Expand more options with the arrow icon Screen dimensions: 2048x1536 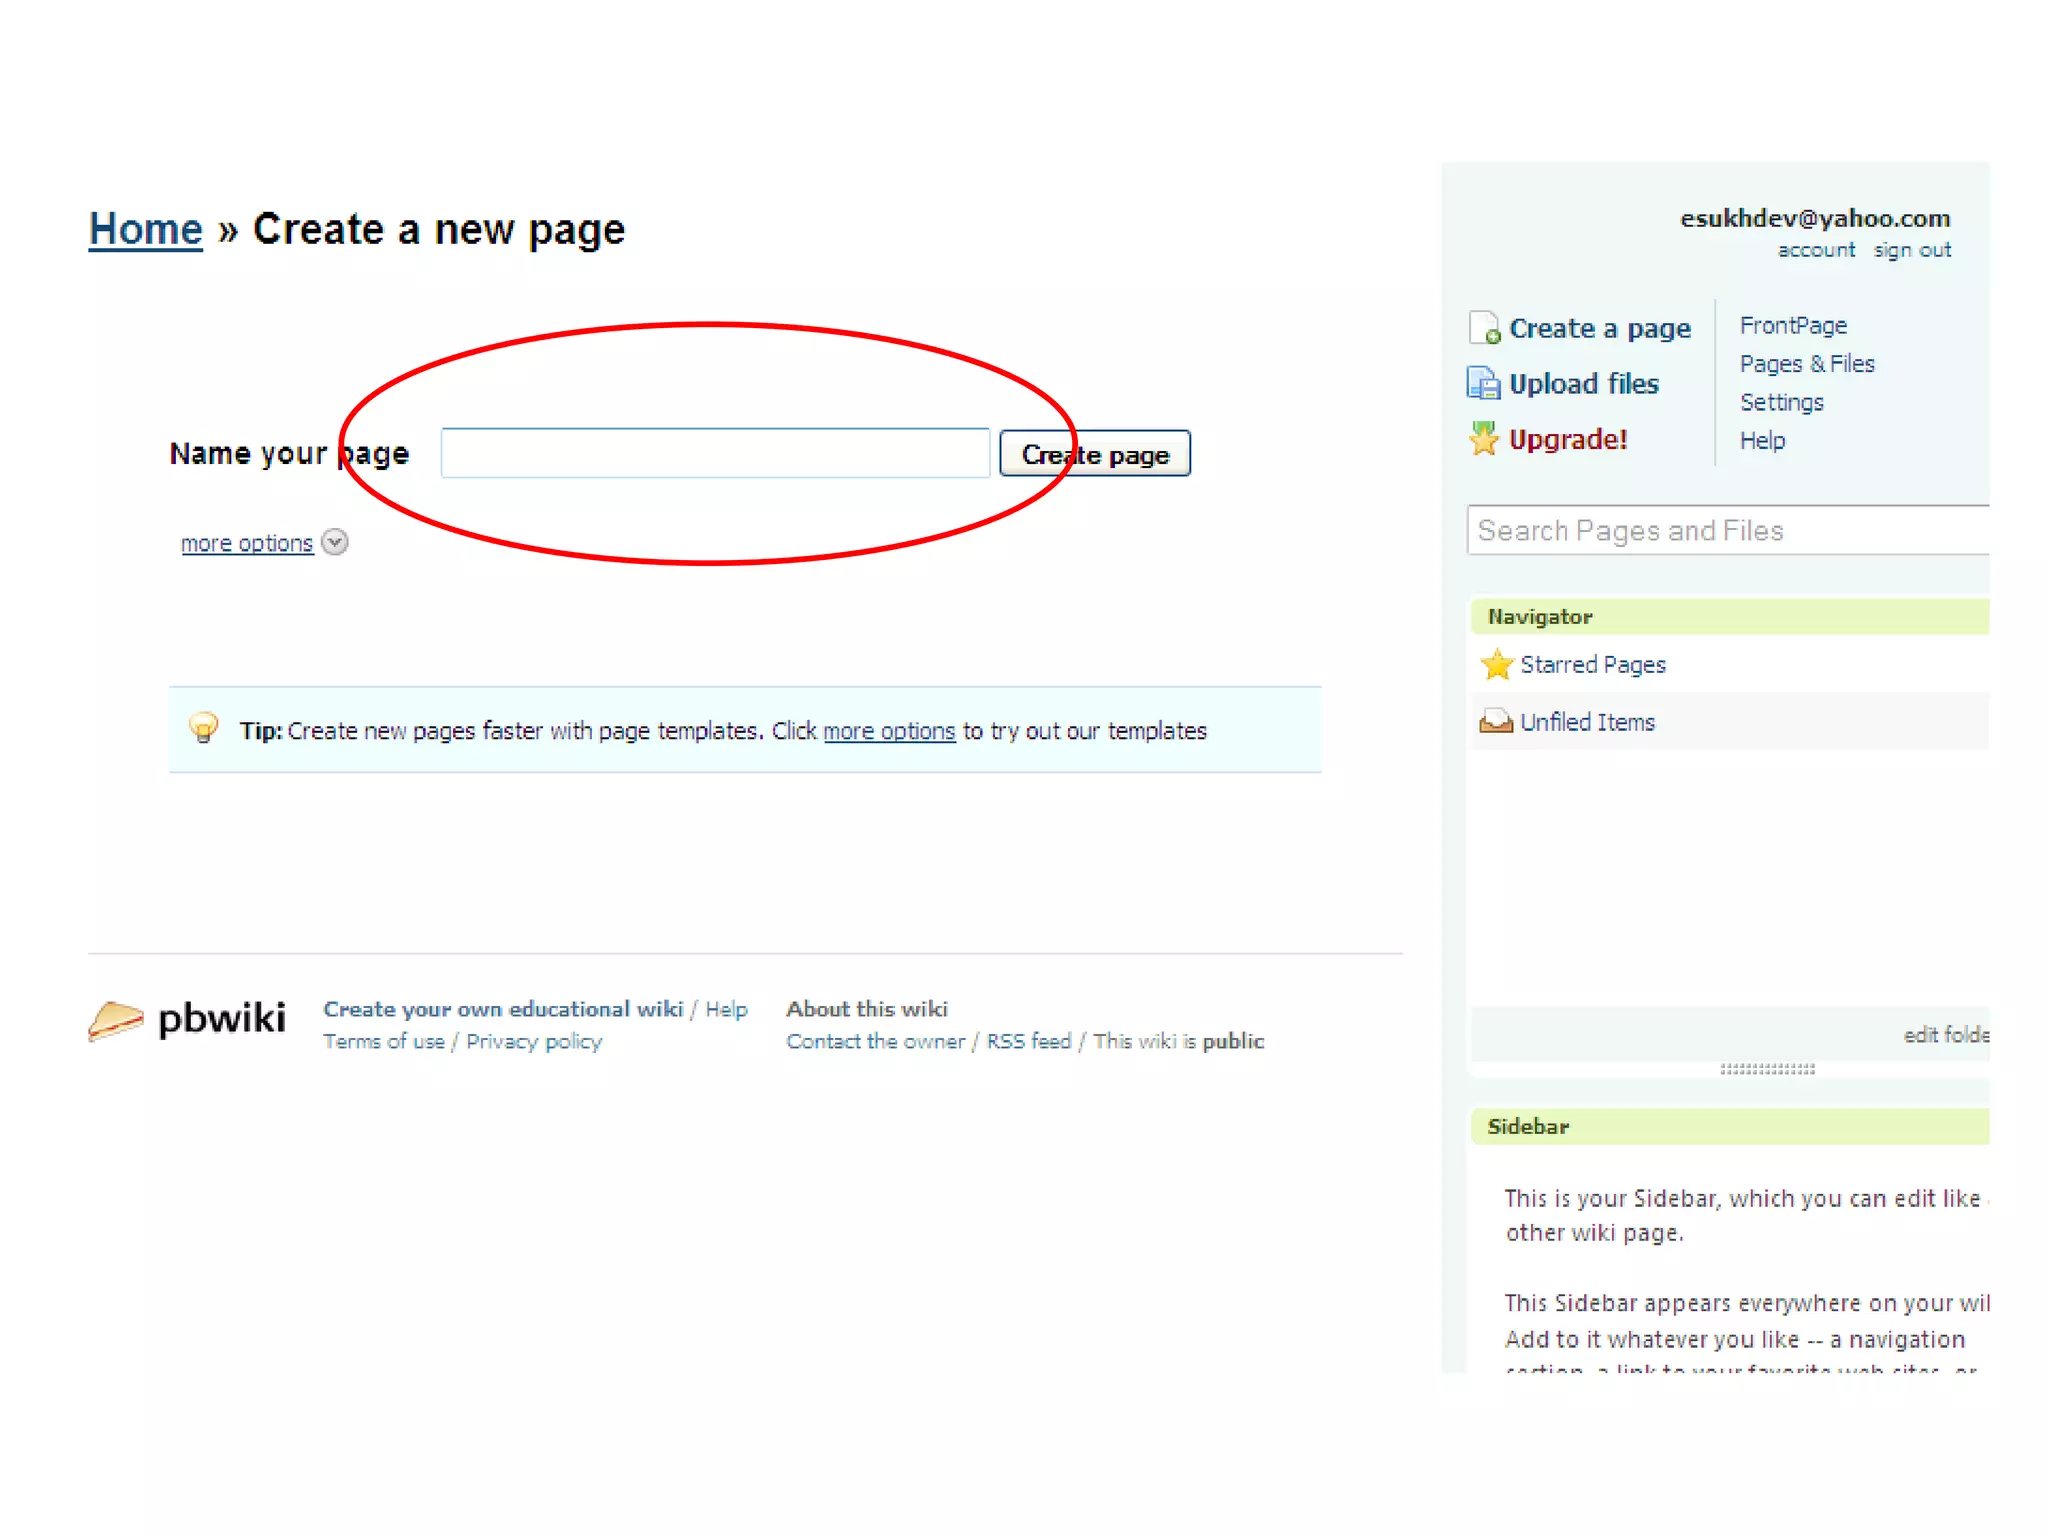[x=335, y=542]
